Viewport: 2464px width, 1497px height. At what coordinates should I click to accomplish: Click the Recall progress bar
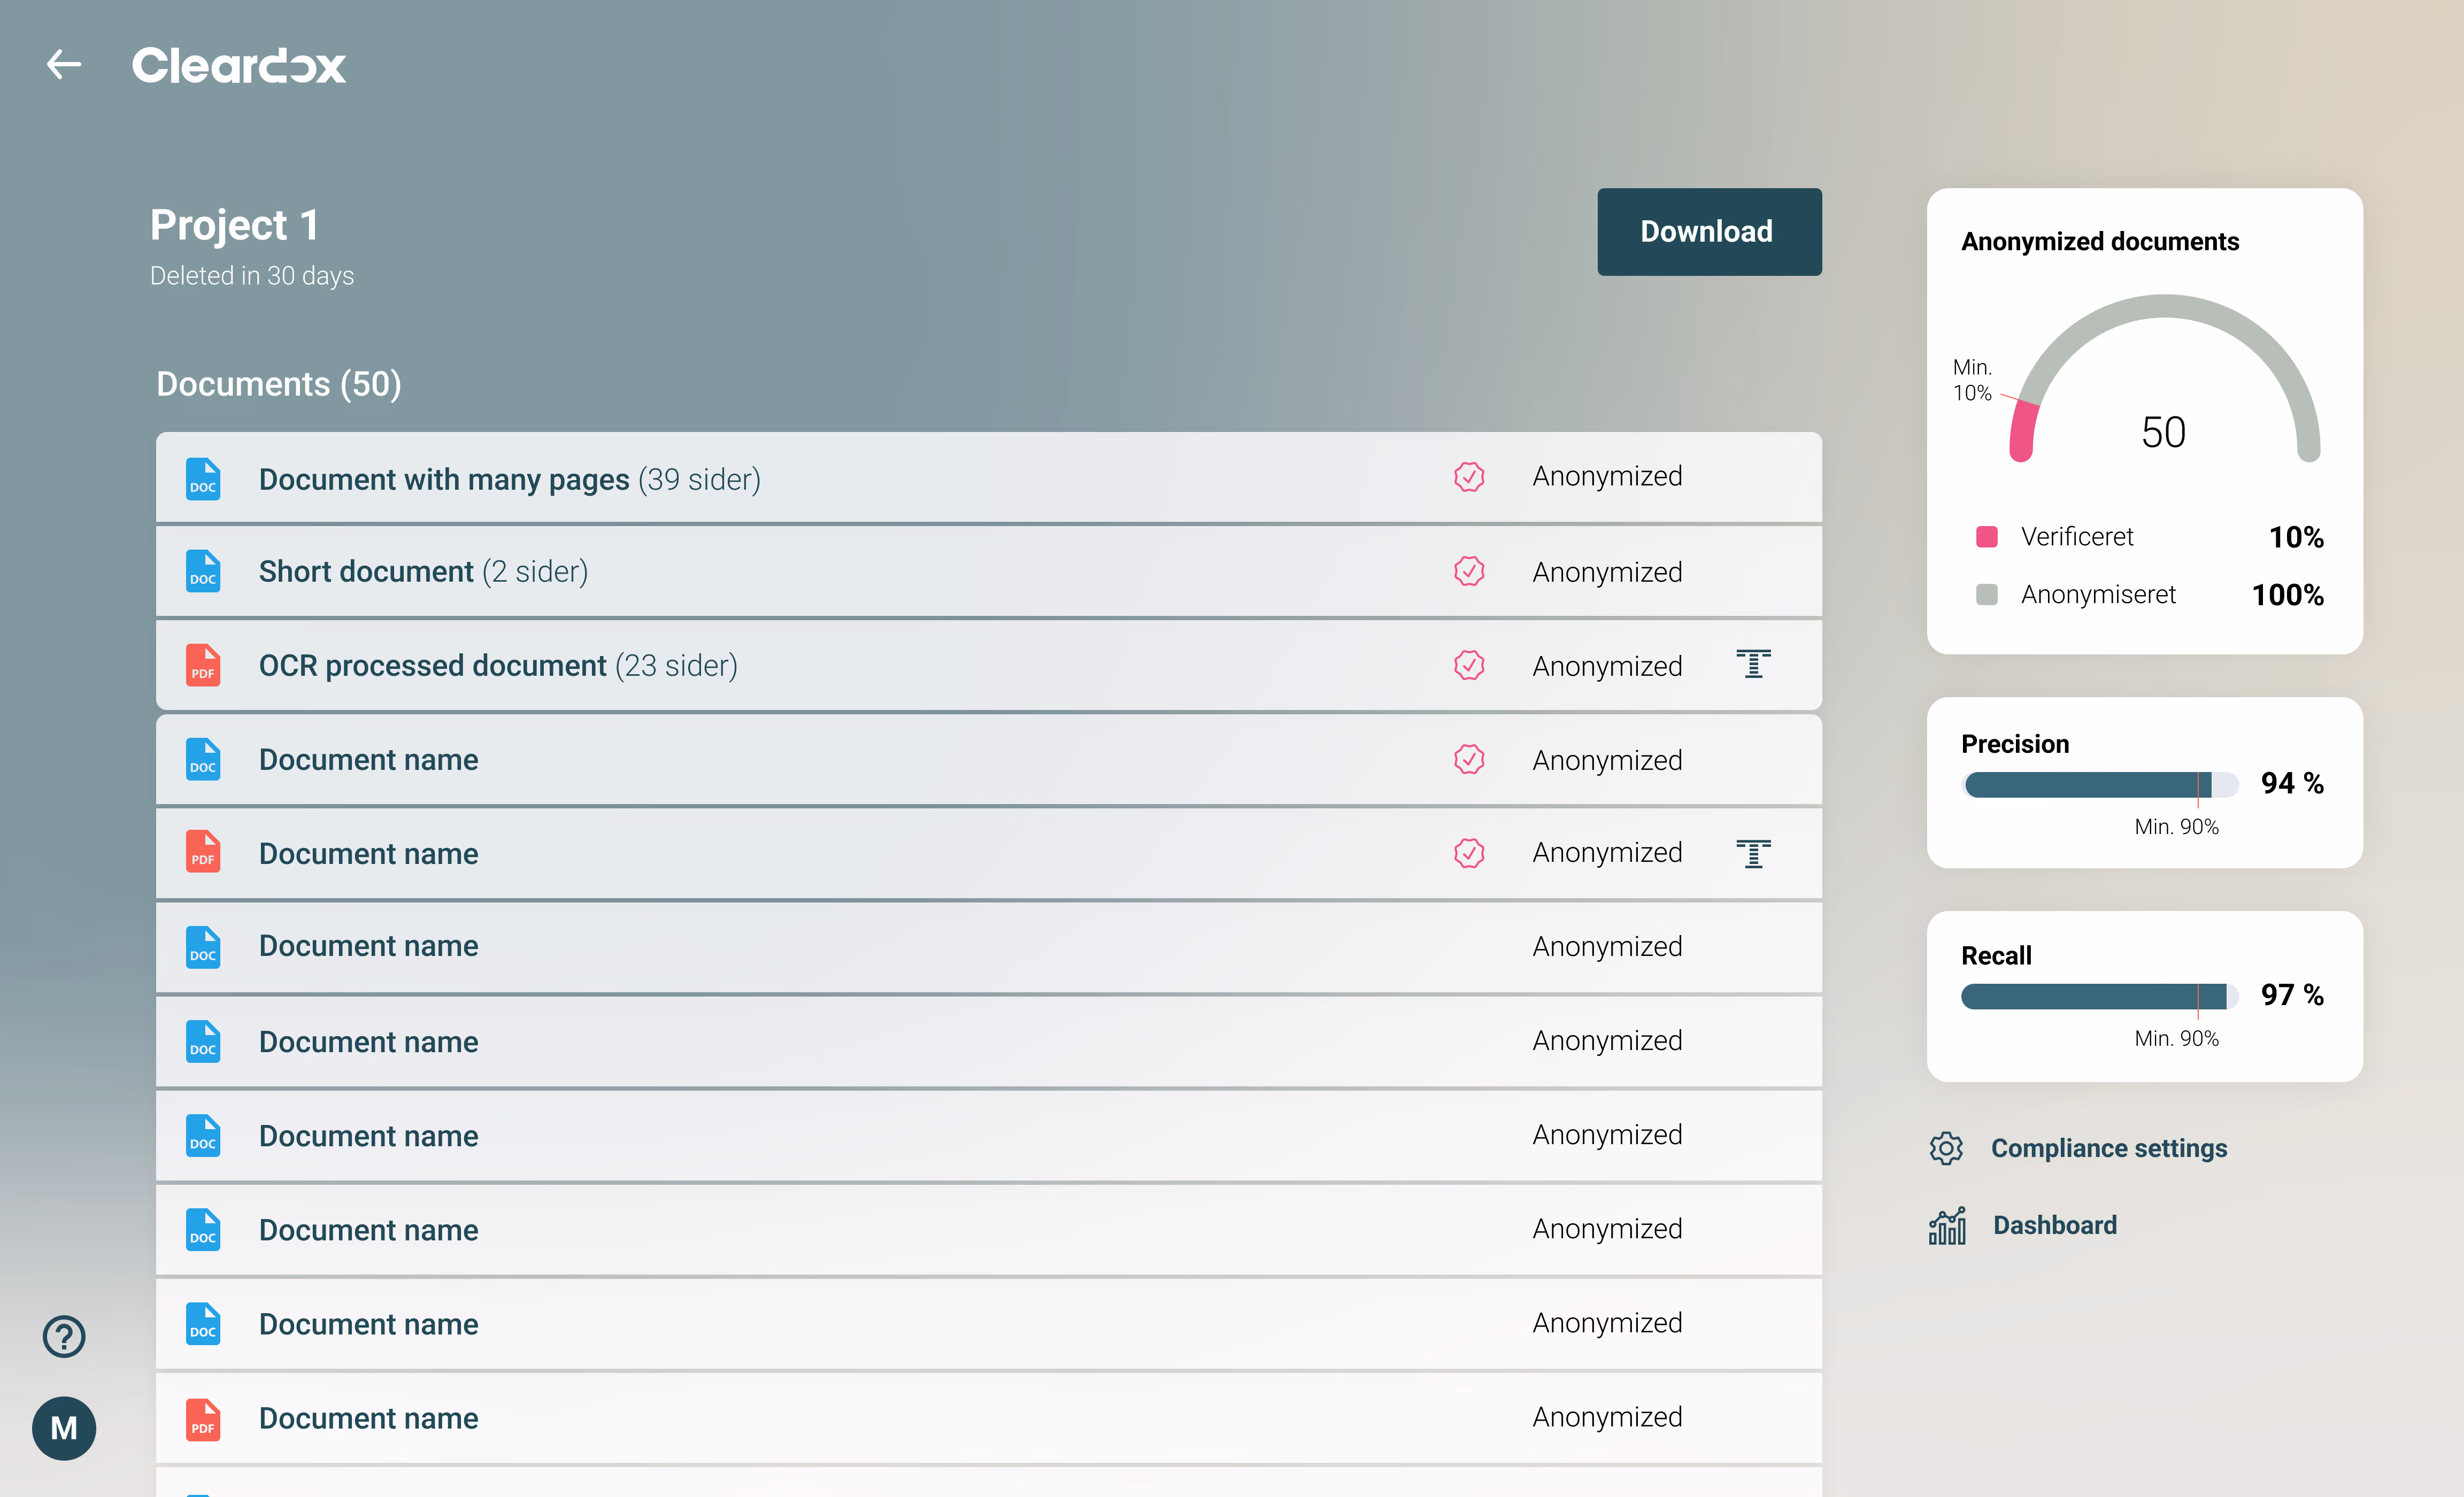point(2099,996)
